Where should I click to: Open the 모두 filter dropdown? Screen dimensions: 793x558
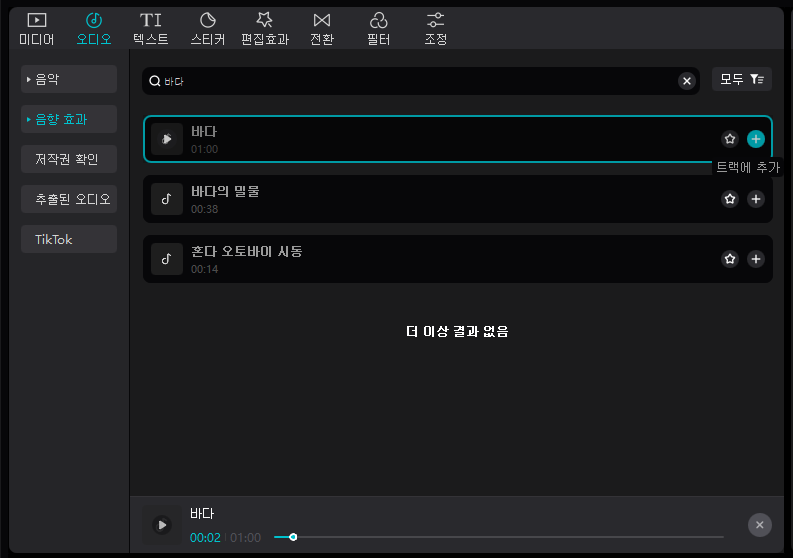pos(741,79)
